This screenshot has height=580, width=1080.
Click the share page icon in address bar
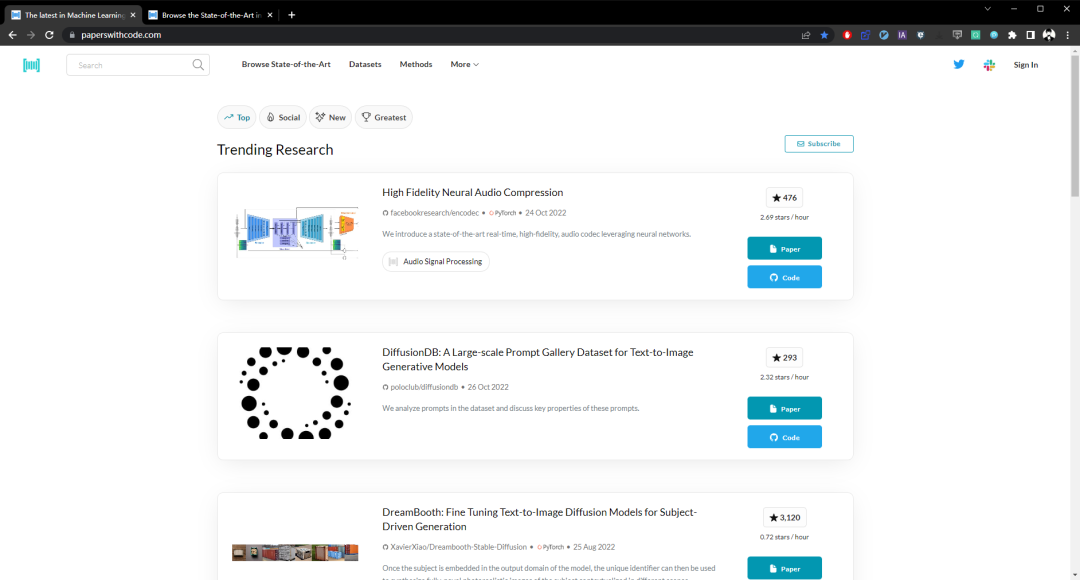(x=806, y=34)
